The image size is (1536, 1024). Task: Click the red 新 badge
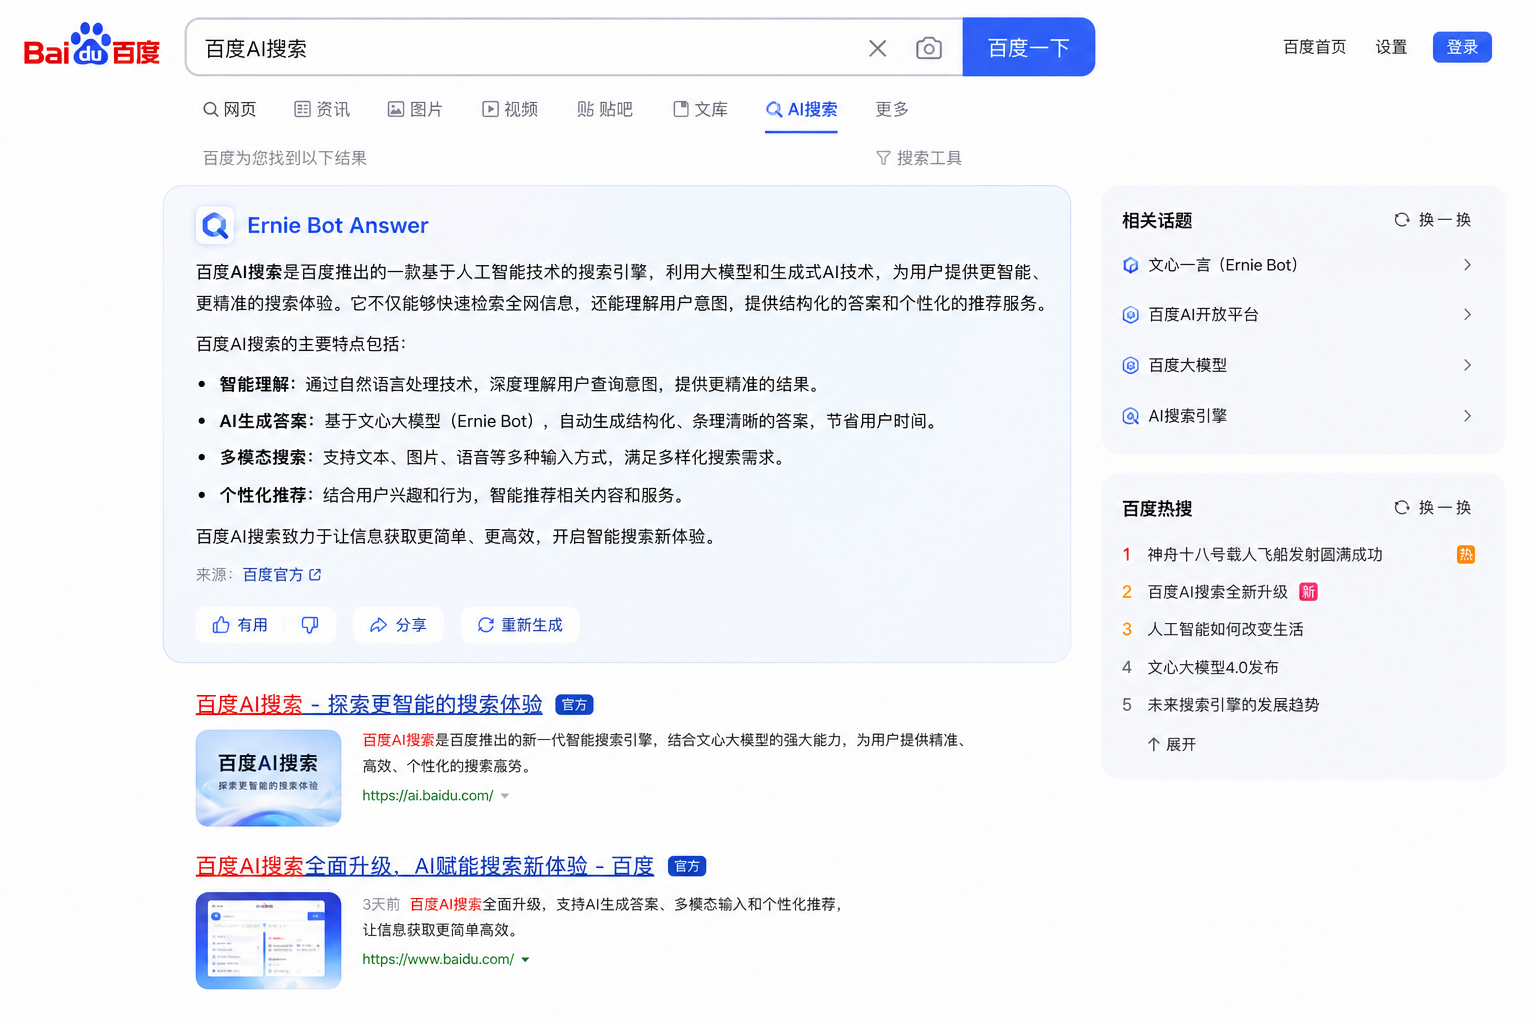(1308, 592)
